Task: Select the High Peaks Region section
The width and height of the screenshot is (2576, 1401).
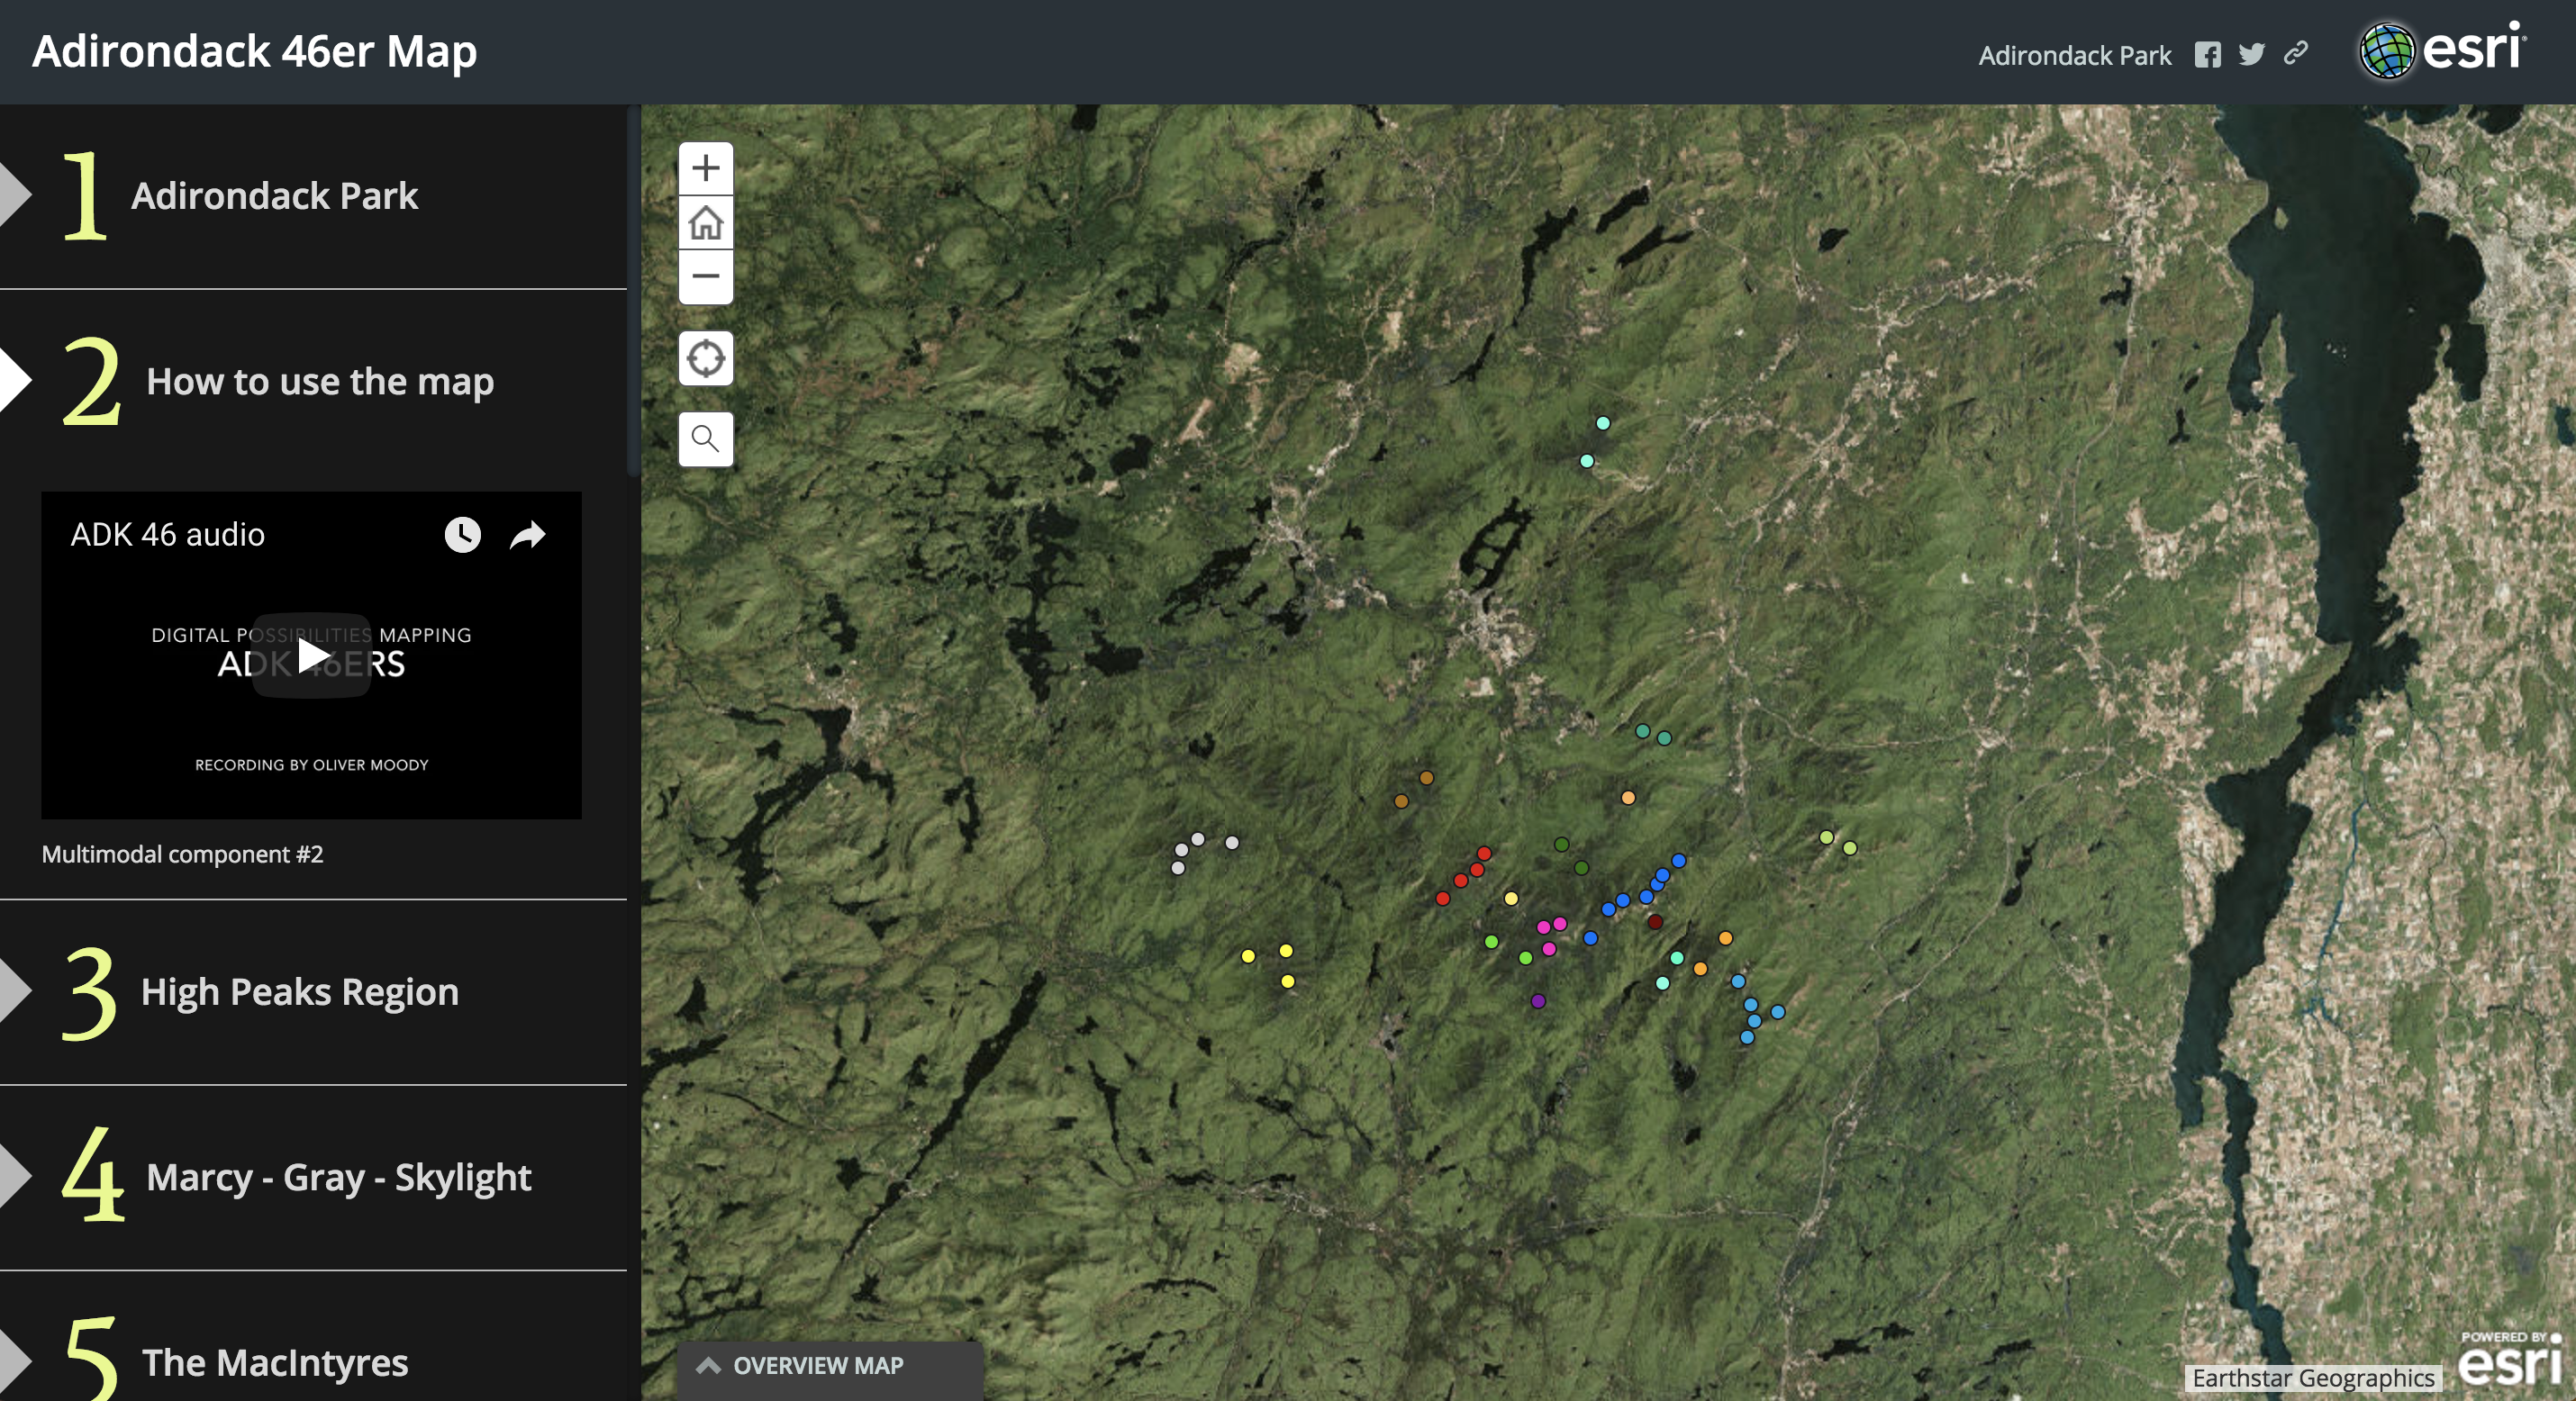Action: [299, 992]
